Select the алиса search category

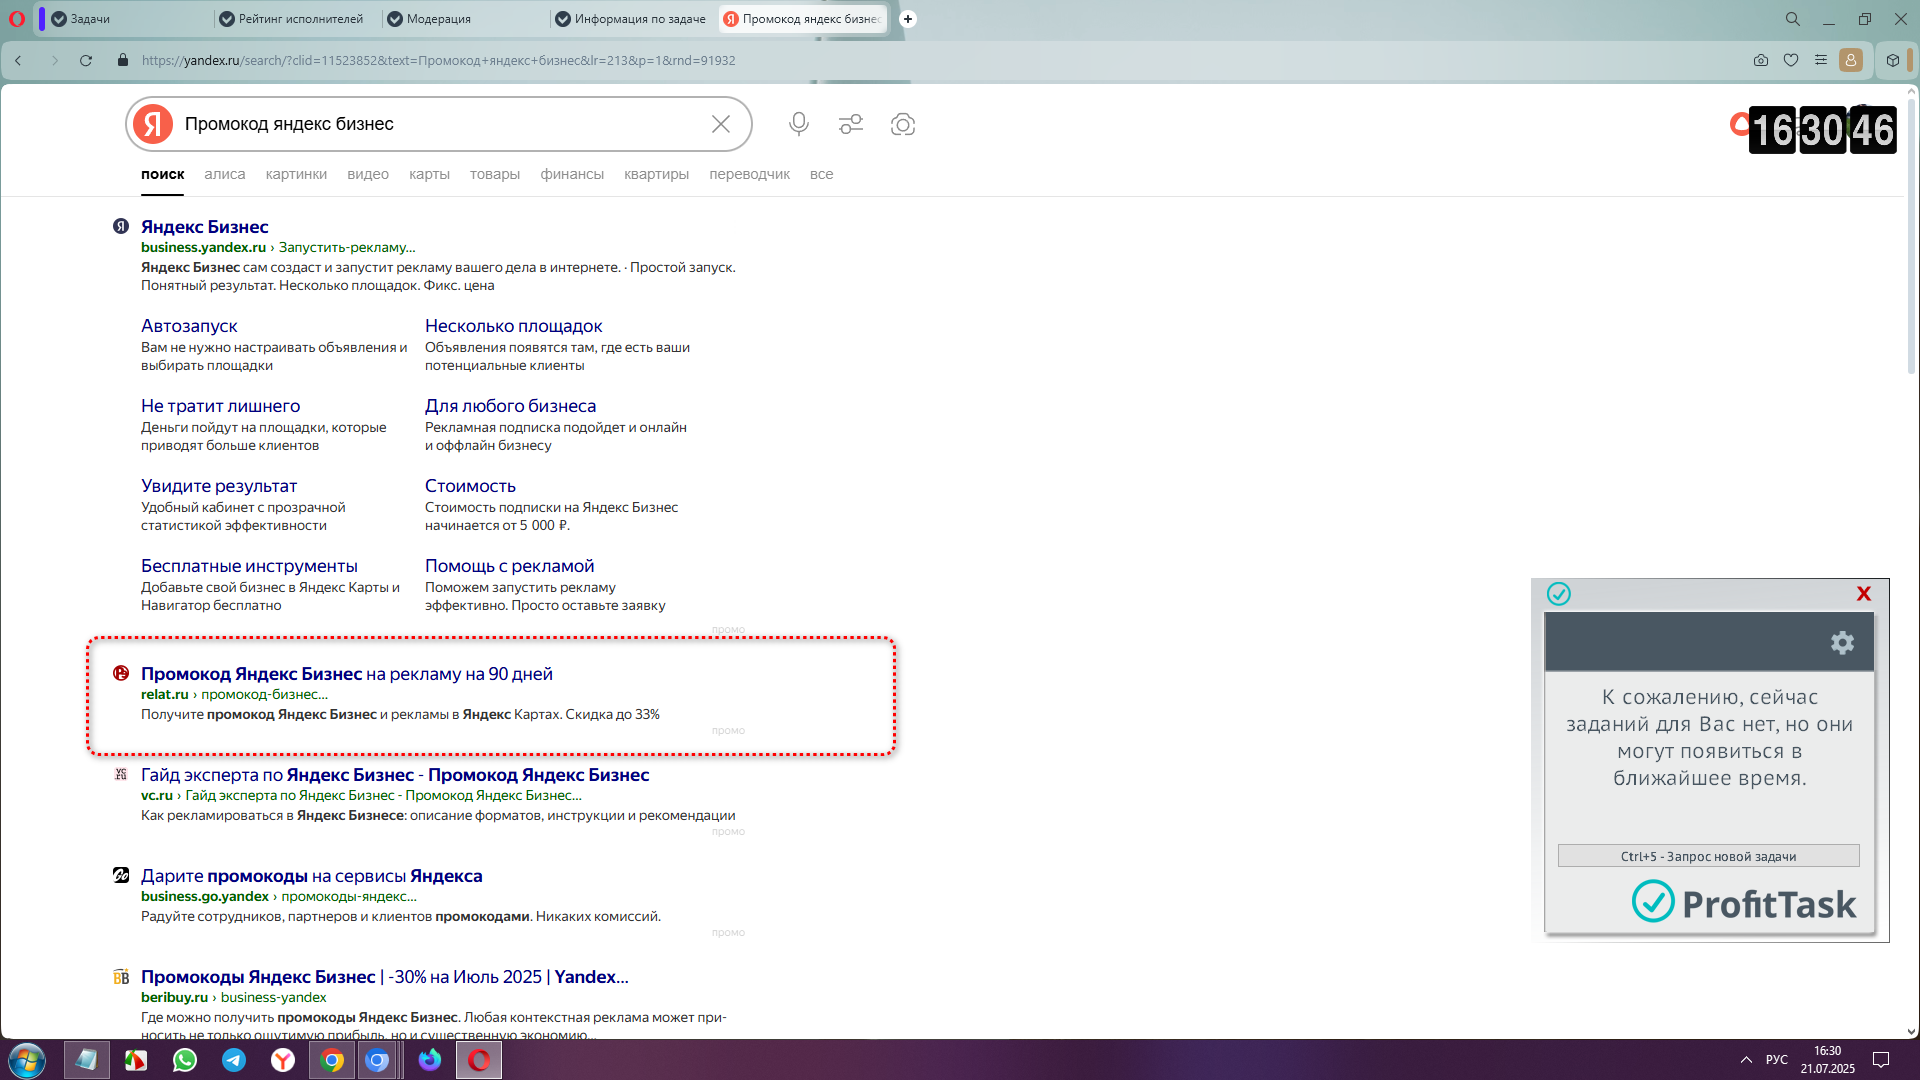225,174
